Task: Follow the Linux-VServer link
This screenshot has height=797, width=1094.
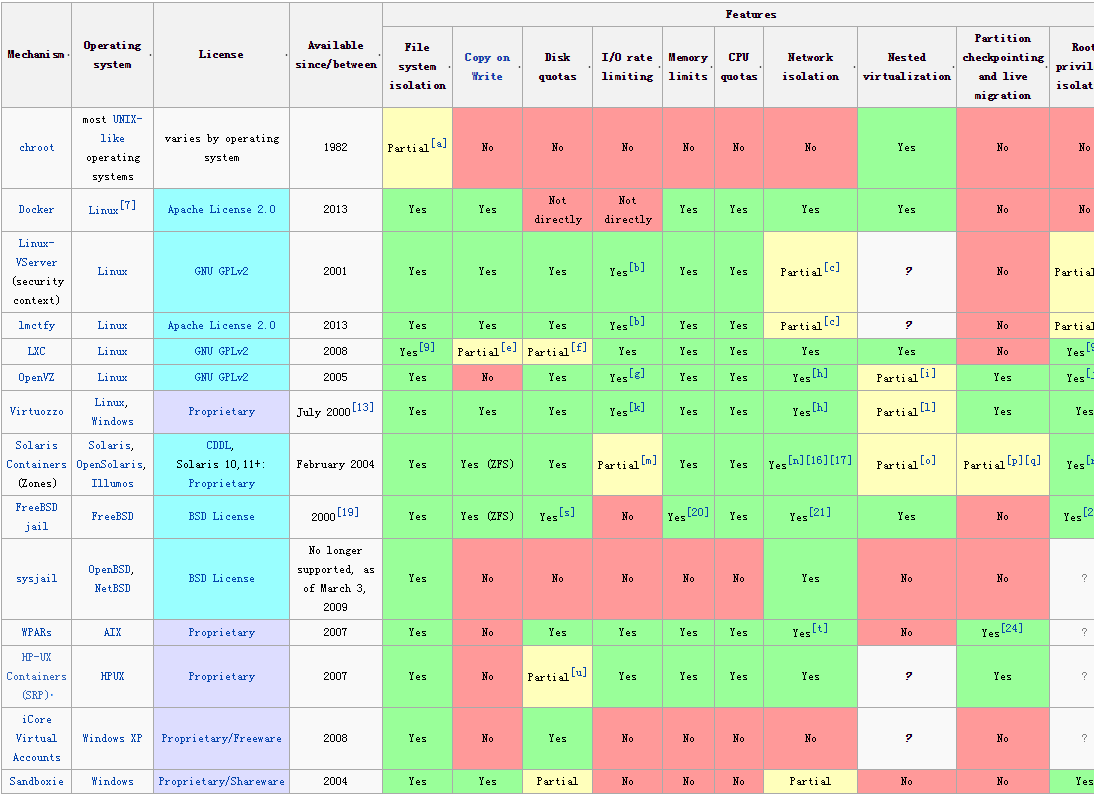Action: 37,253
